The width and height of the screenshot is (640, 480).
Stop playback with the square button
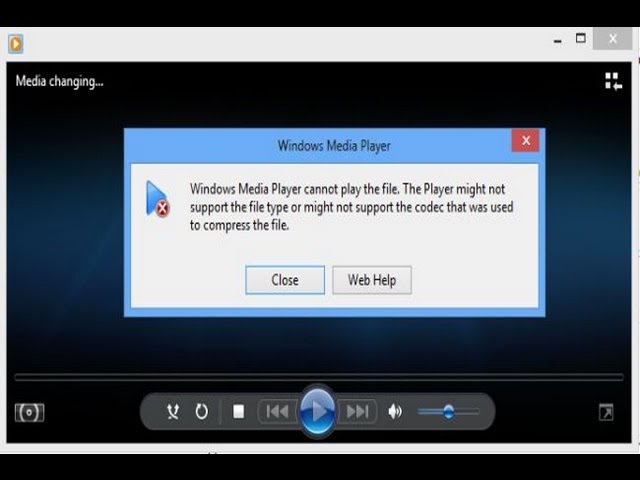238,411
